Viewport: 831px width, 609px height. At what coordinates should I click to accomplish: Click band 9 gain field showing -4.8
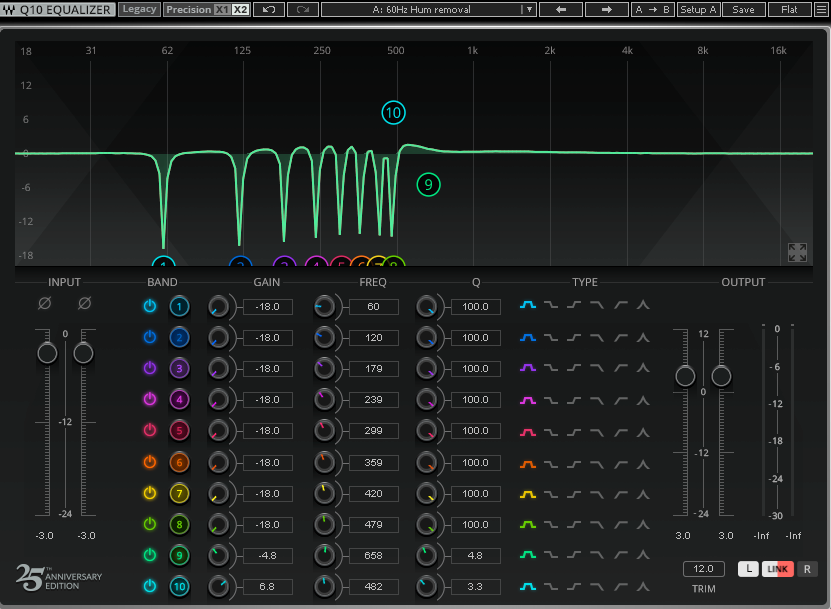268,555
